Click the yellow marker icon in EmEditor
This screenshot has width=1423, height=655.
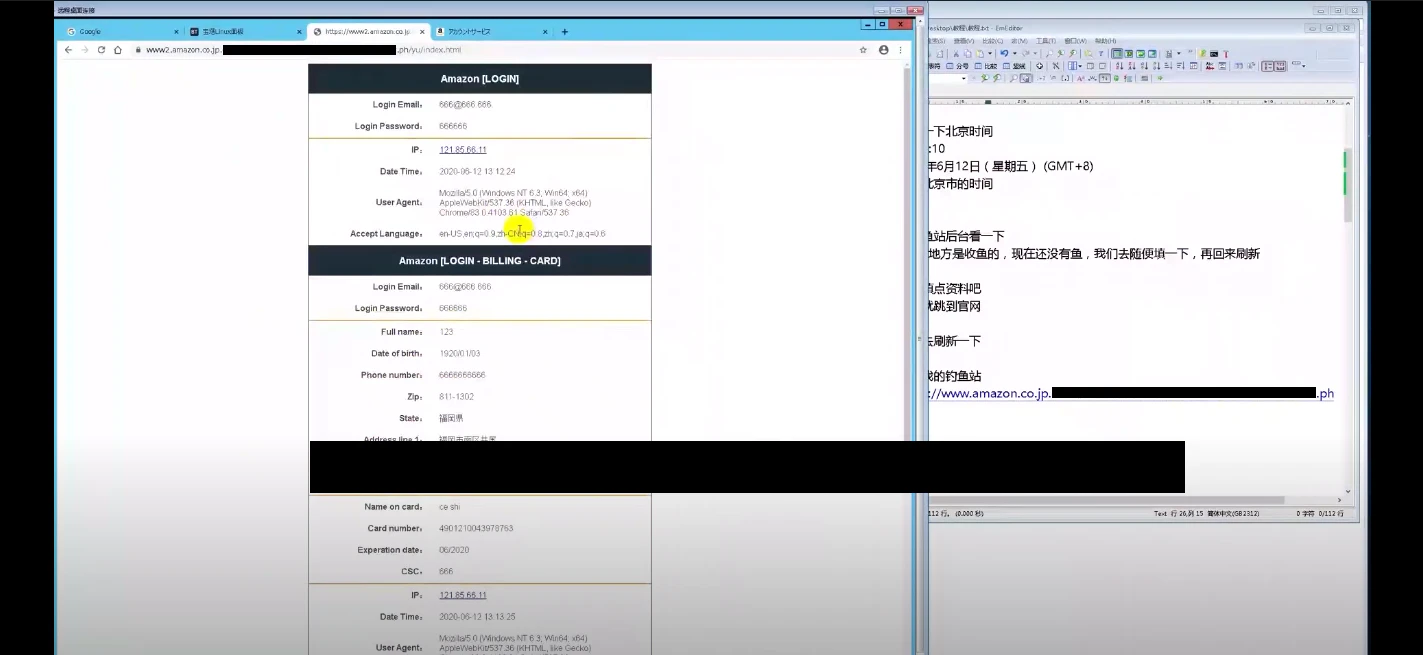coord(1202,53)
